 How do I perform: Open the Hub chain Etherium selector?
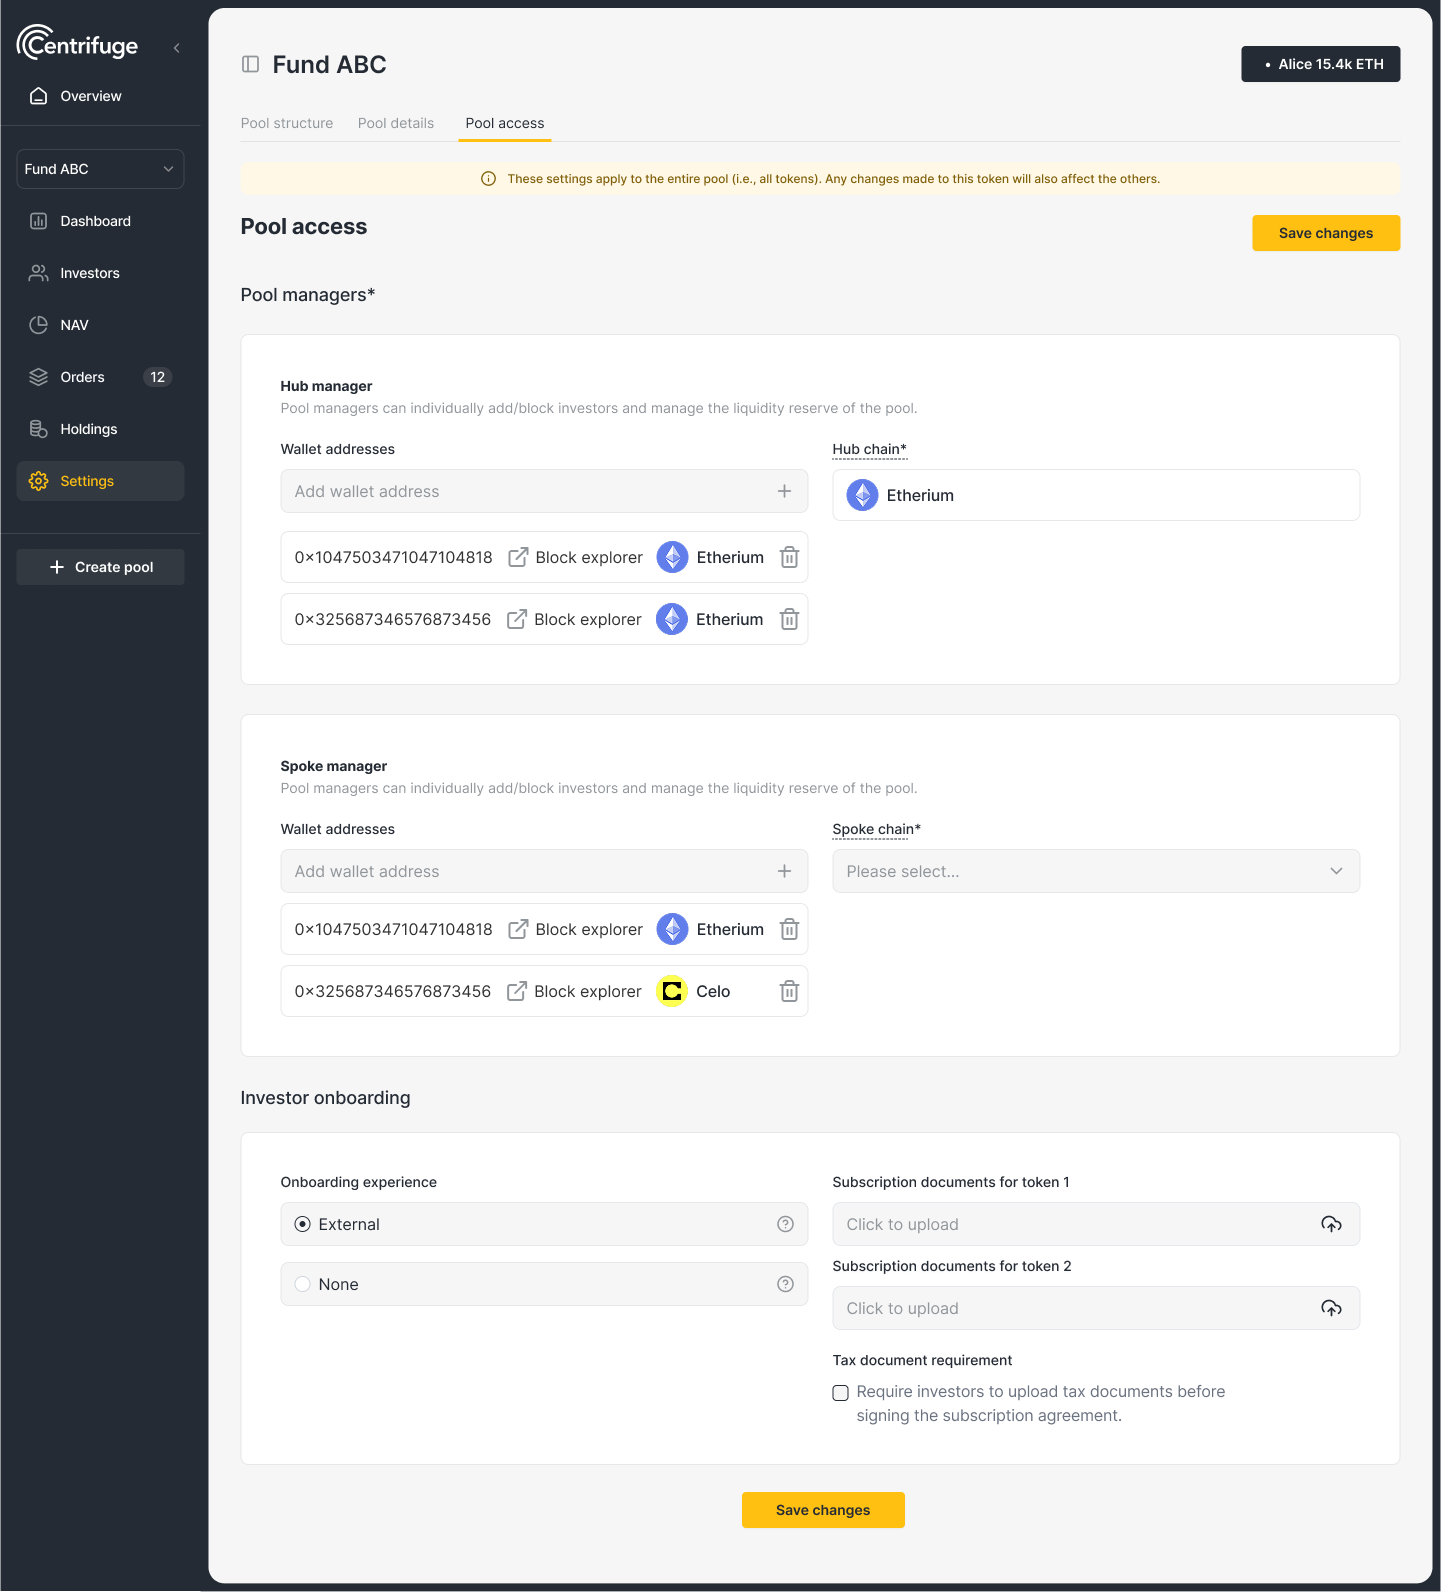click(1095, 495)
